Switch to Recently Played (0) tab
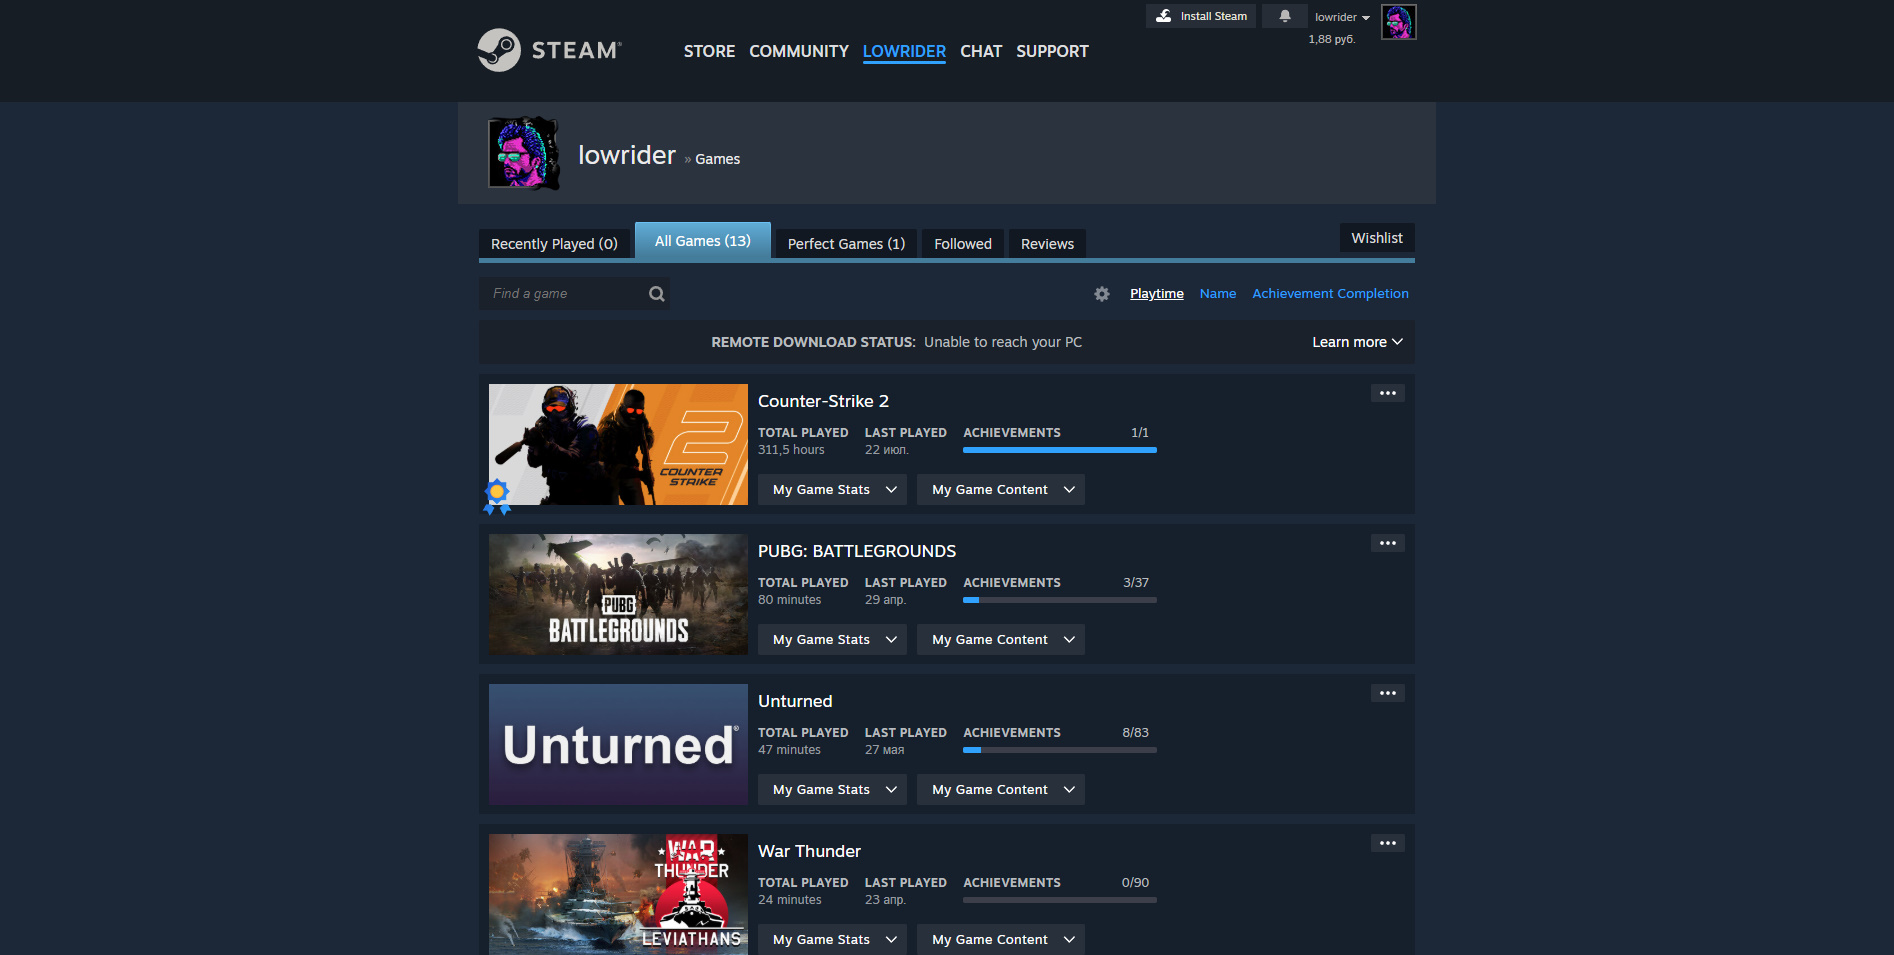 [554, 244]
